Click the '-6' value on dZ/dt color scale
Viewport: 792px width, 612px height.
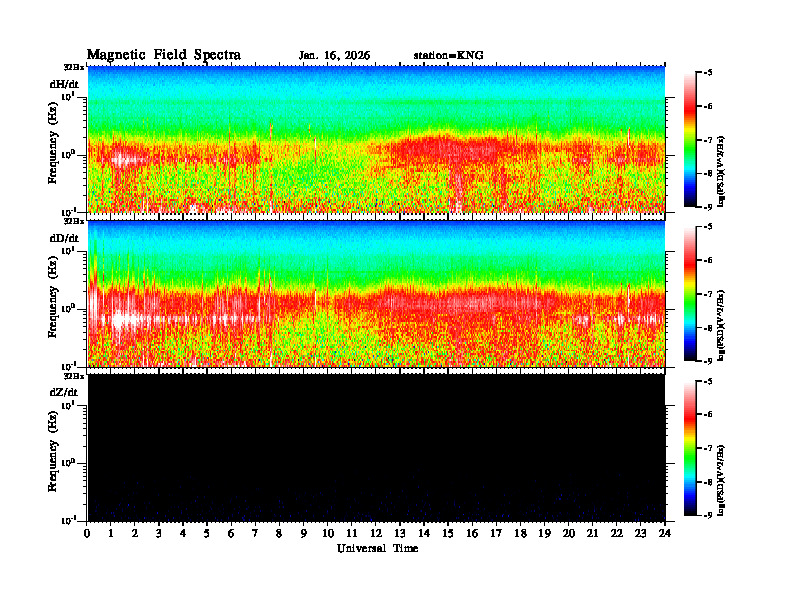click(708, 415)
